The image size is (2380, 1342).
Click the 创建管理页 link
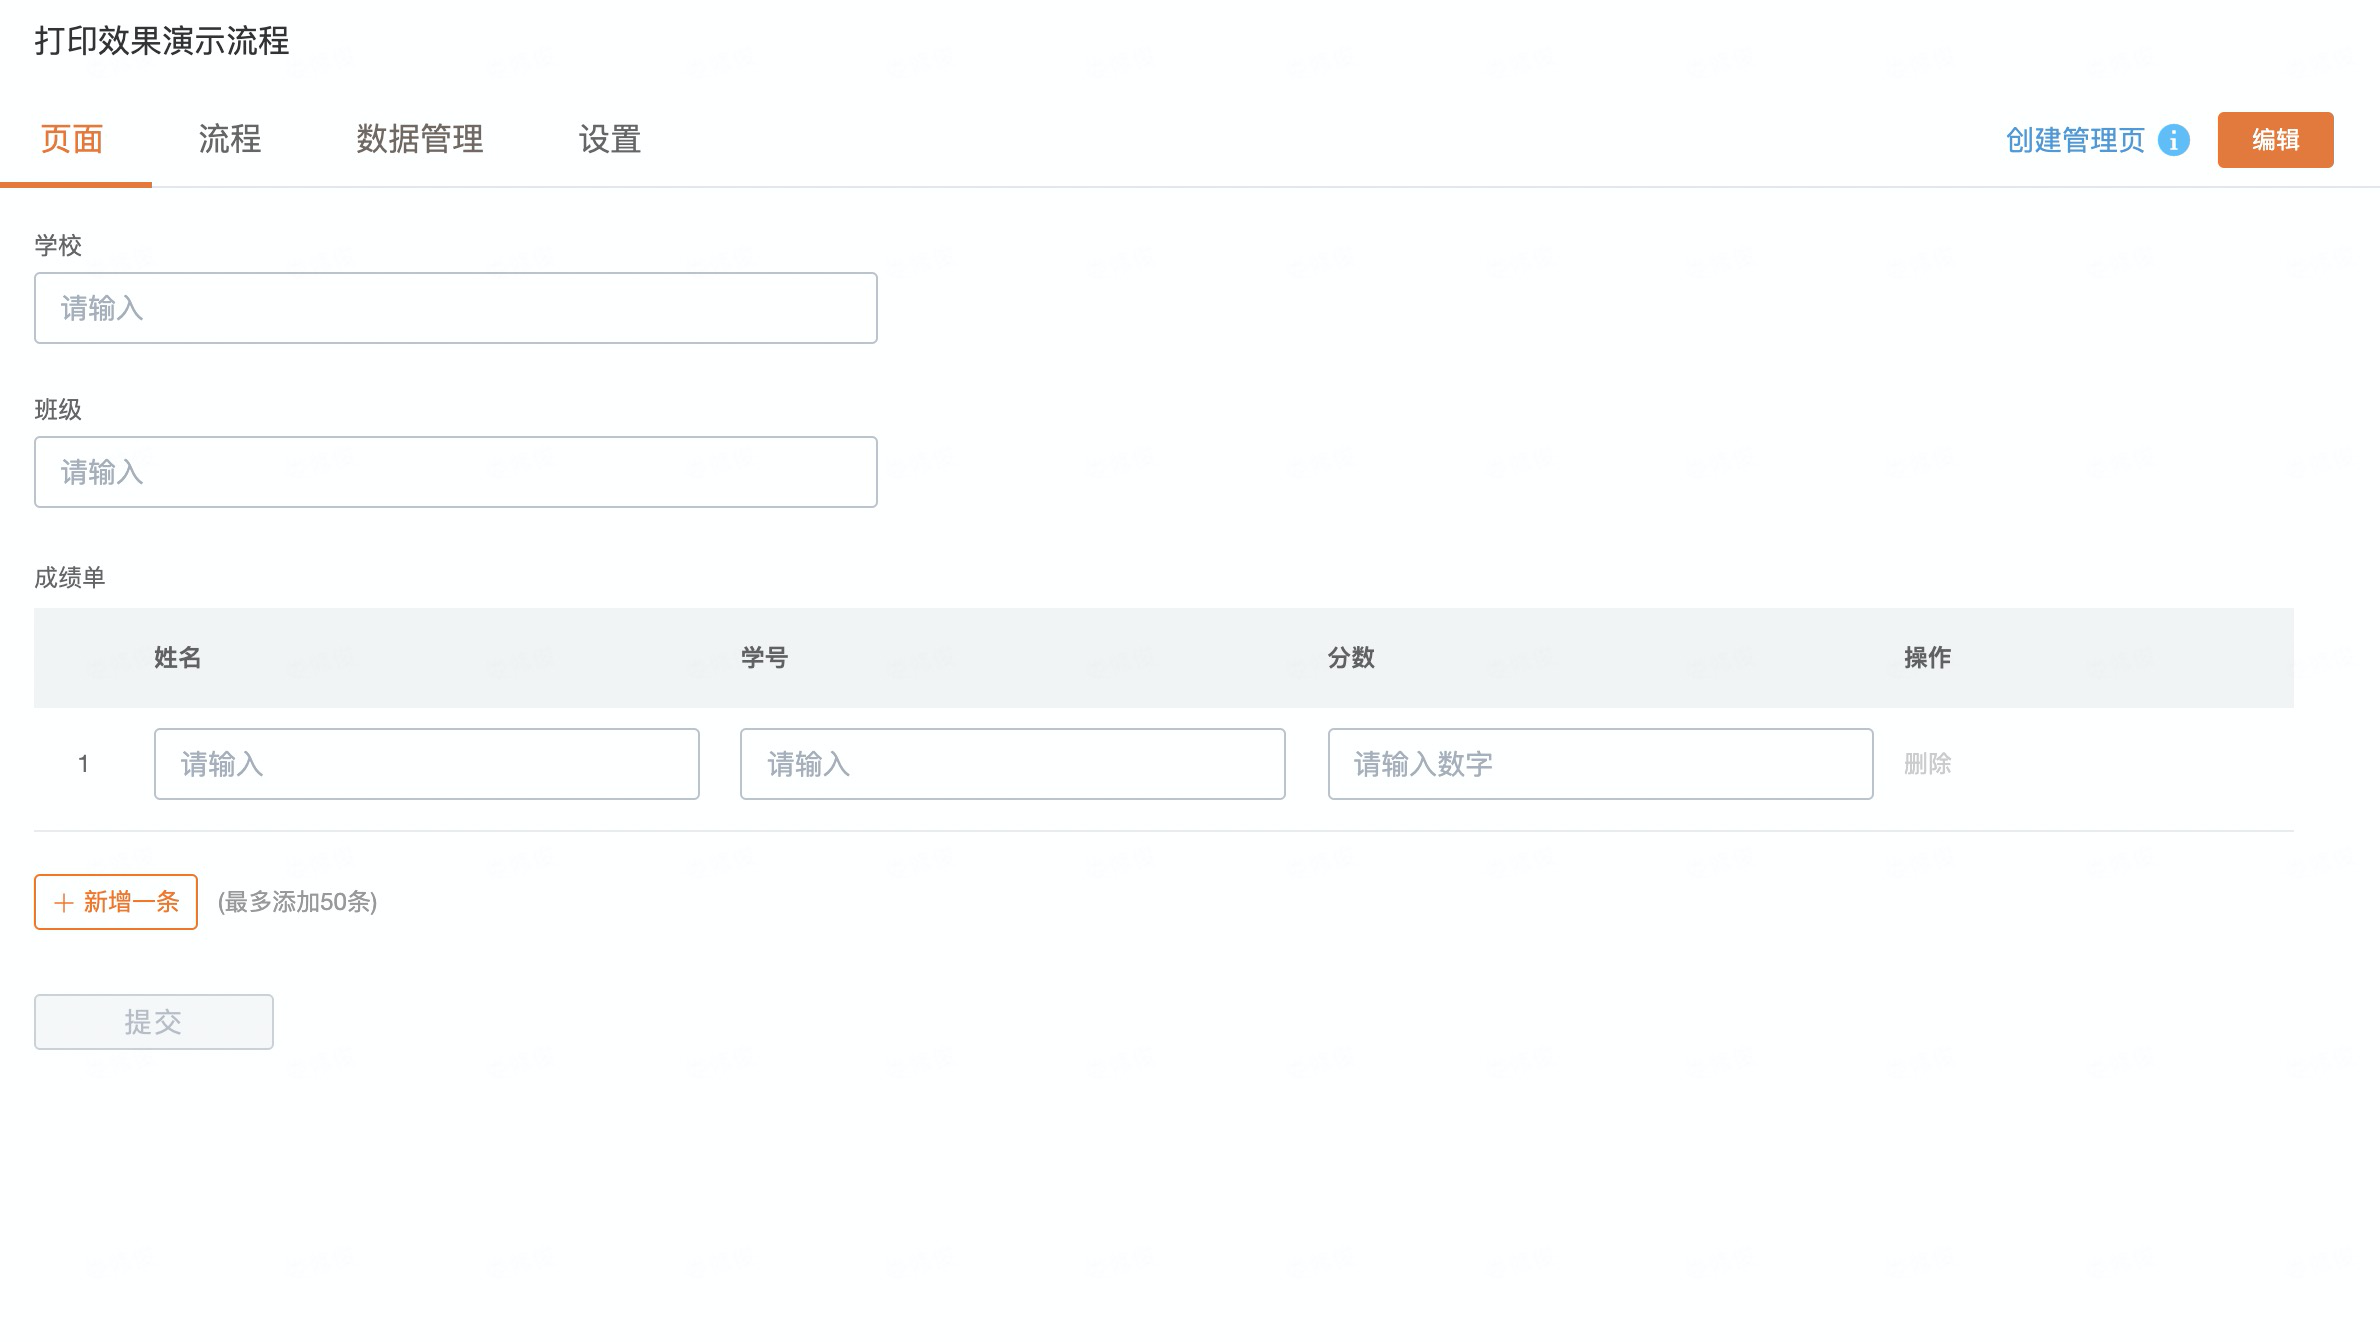[x=2075, y=140]
